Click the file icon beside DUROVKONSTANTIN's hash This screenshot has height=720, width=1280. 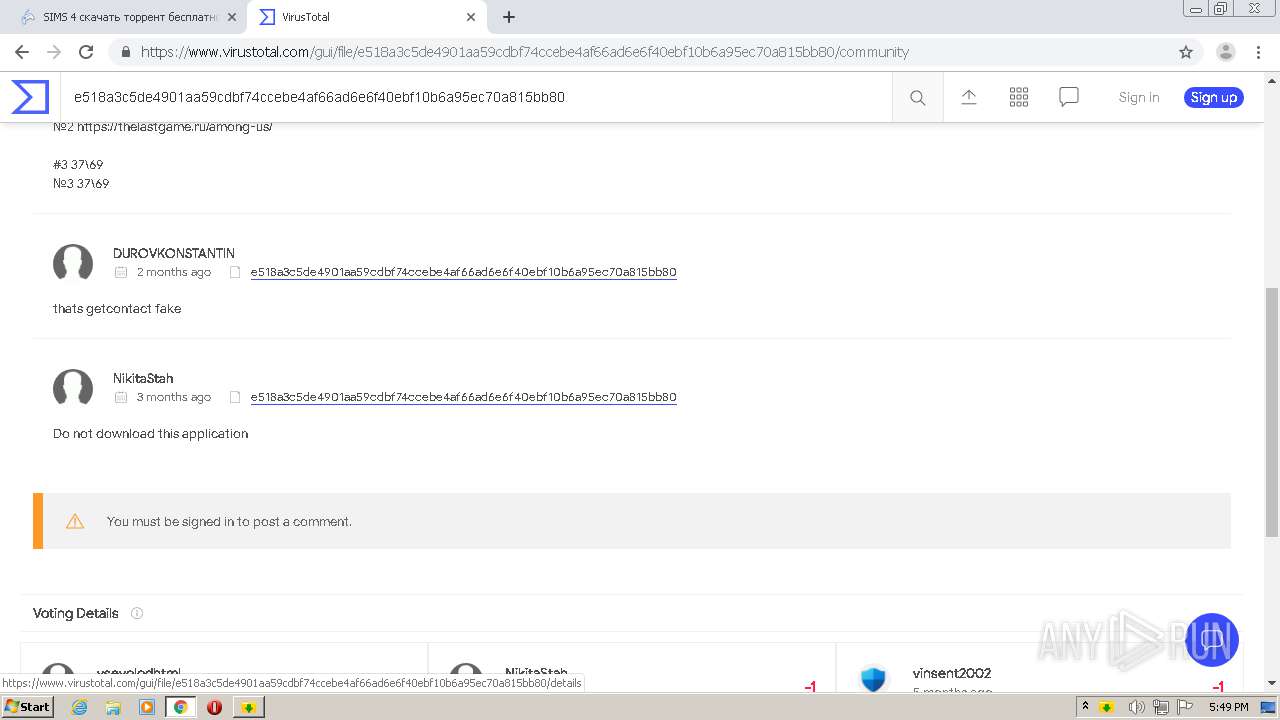pos(235,272)
